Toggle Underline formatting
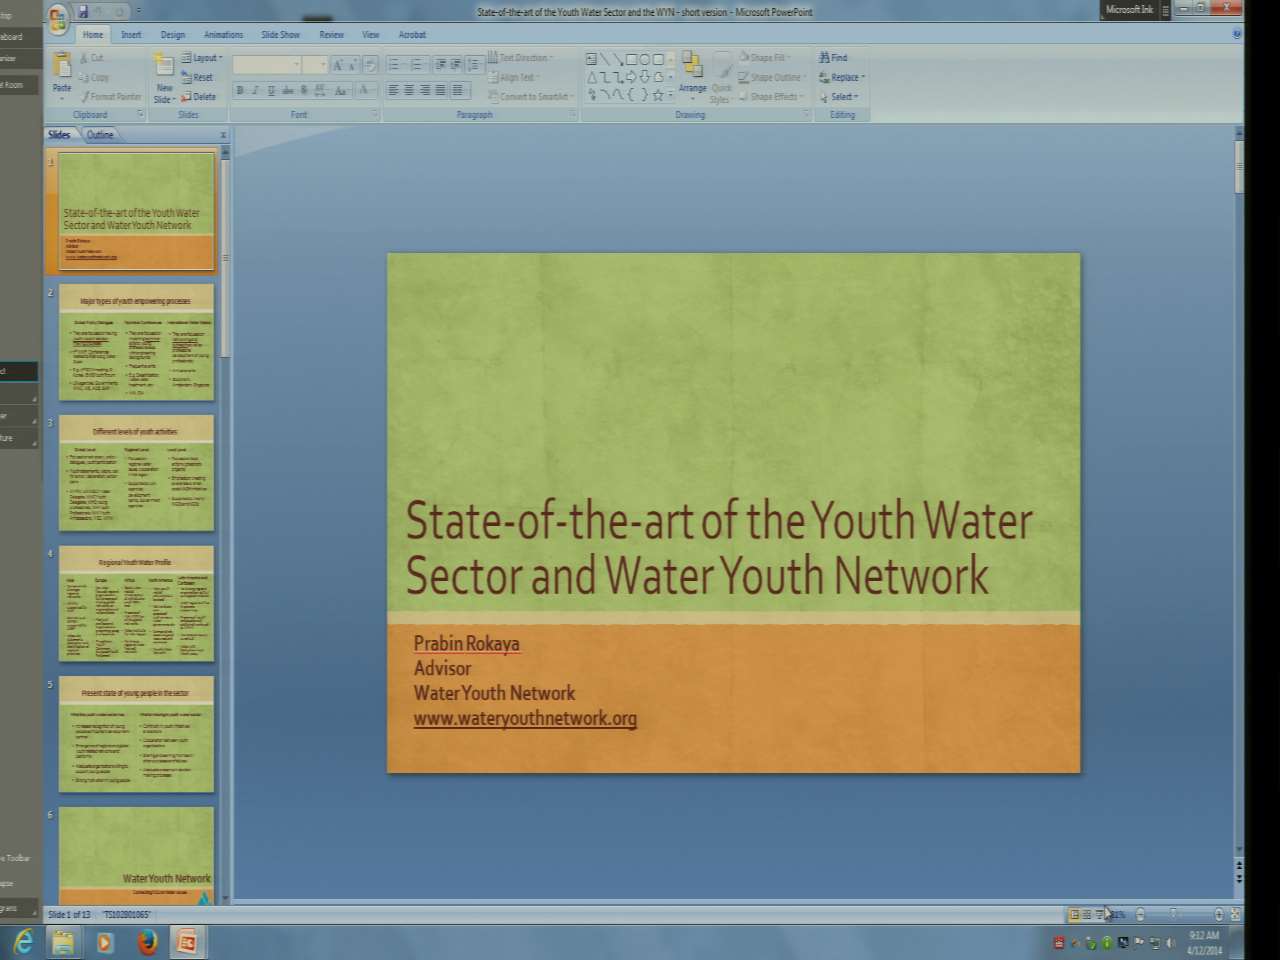This screenshot has height=960, width=1280. click(x=271, y=90)
